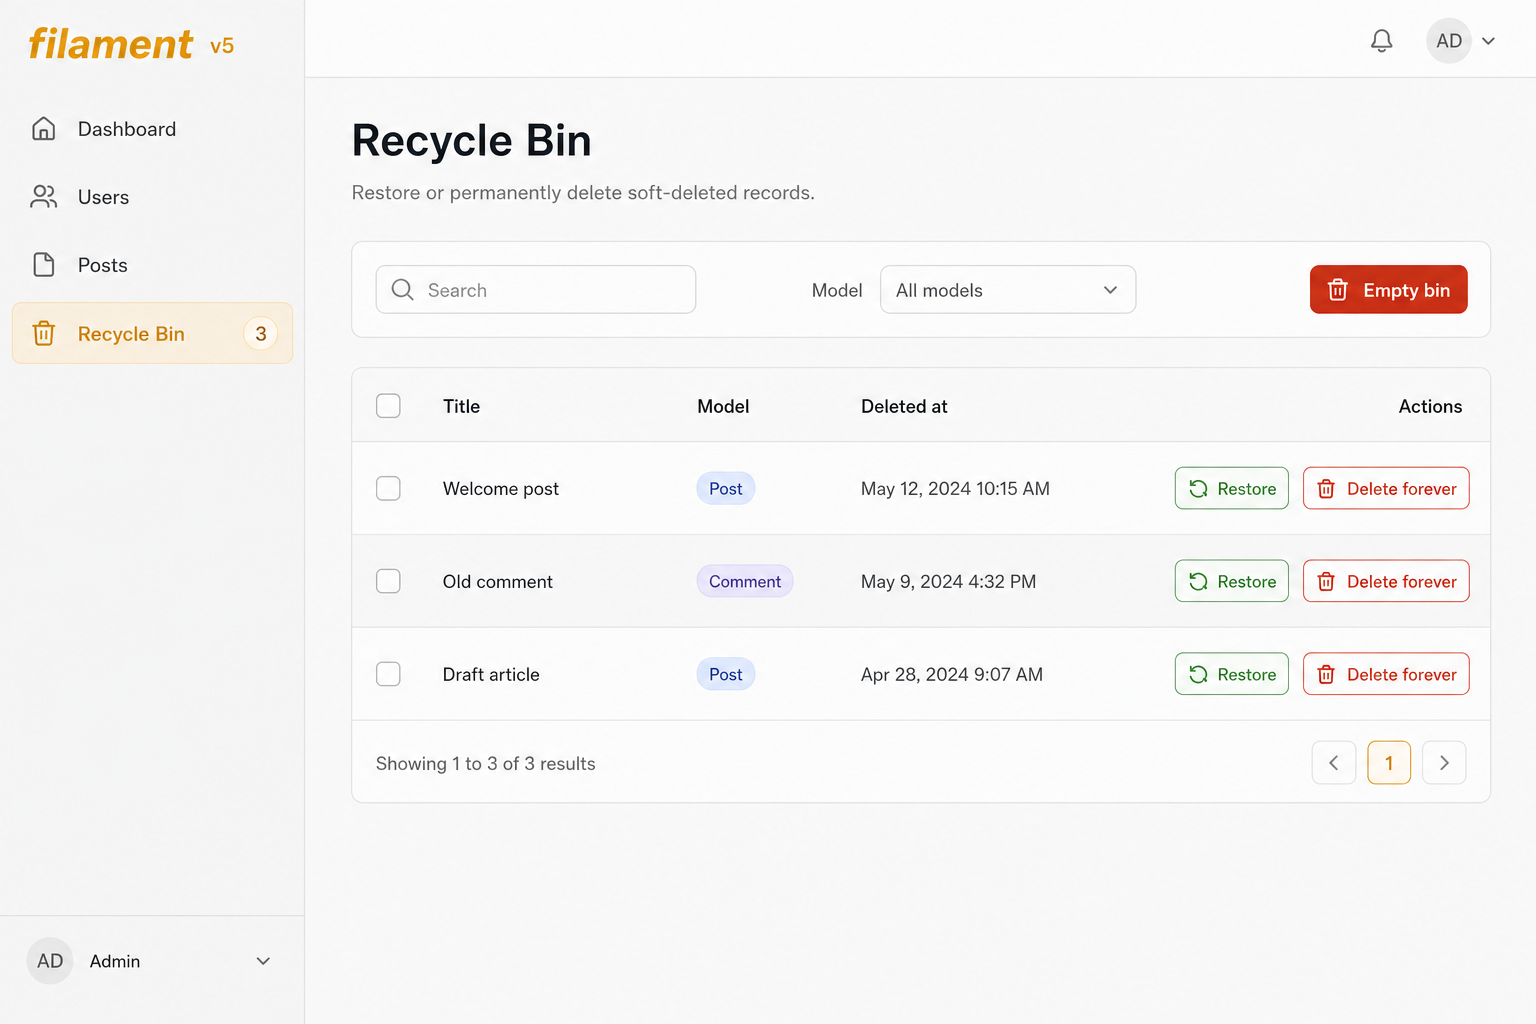Restore the Draft article record
The image size is (1536, 1024).
point(1232,674)
